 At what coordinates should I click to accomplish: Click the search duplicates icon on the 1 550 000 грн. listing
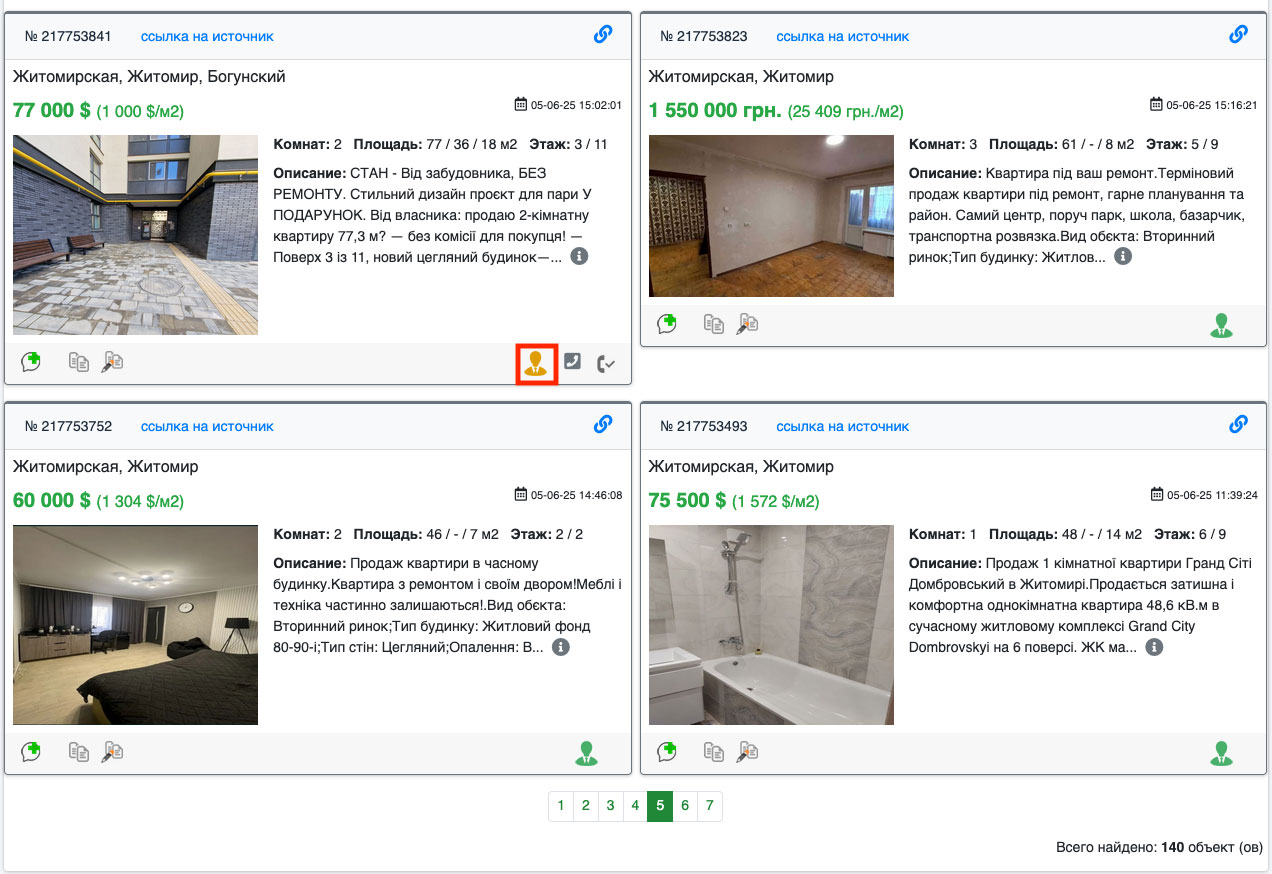747,323
